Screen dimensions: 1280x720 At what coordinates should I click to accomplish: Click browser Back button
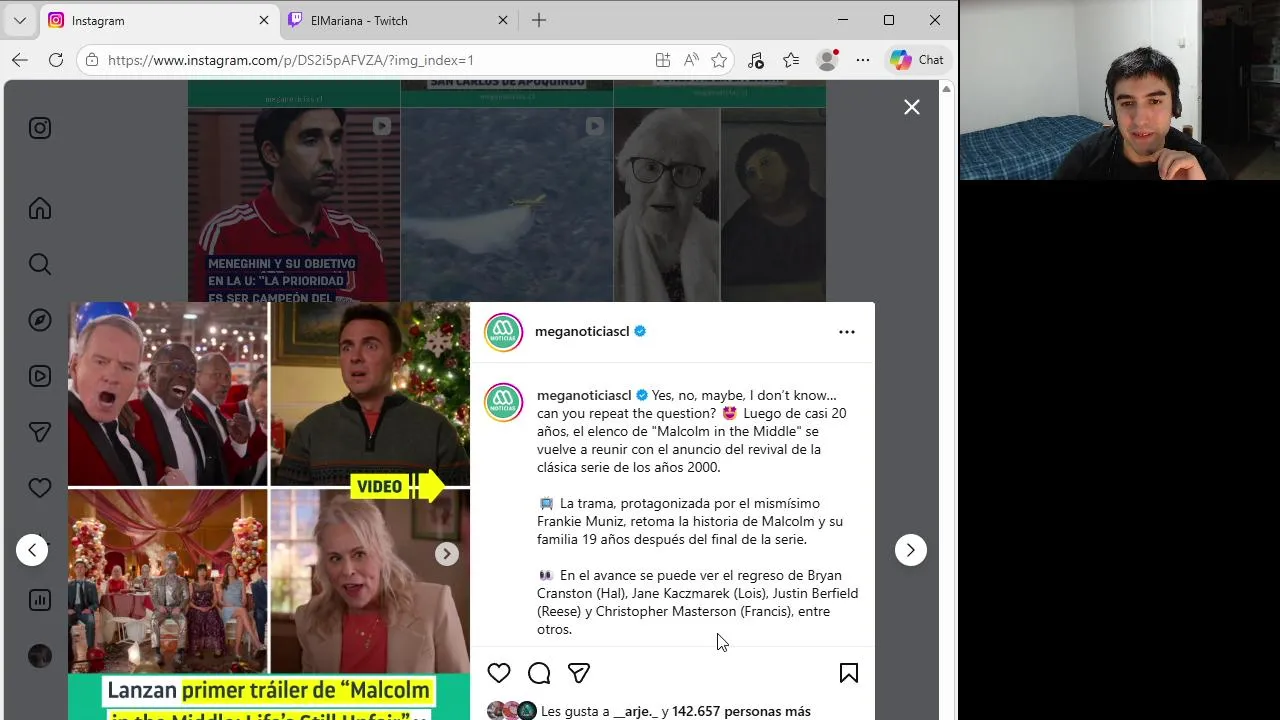[x=20, y=60]
